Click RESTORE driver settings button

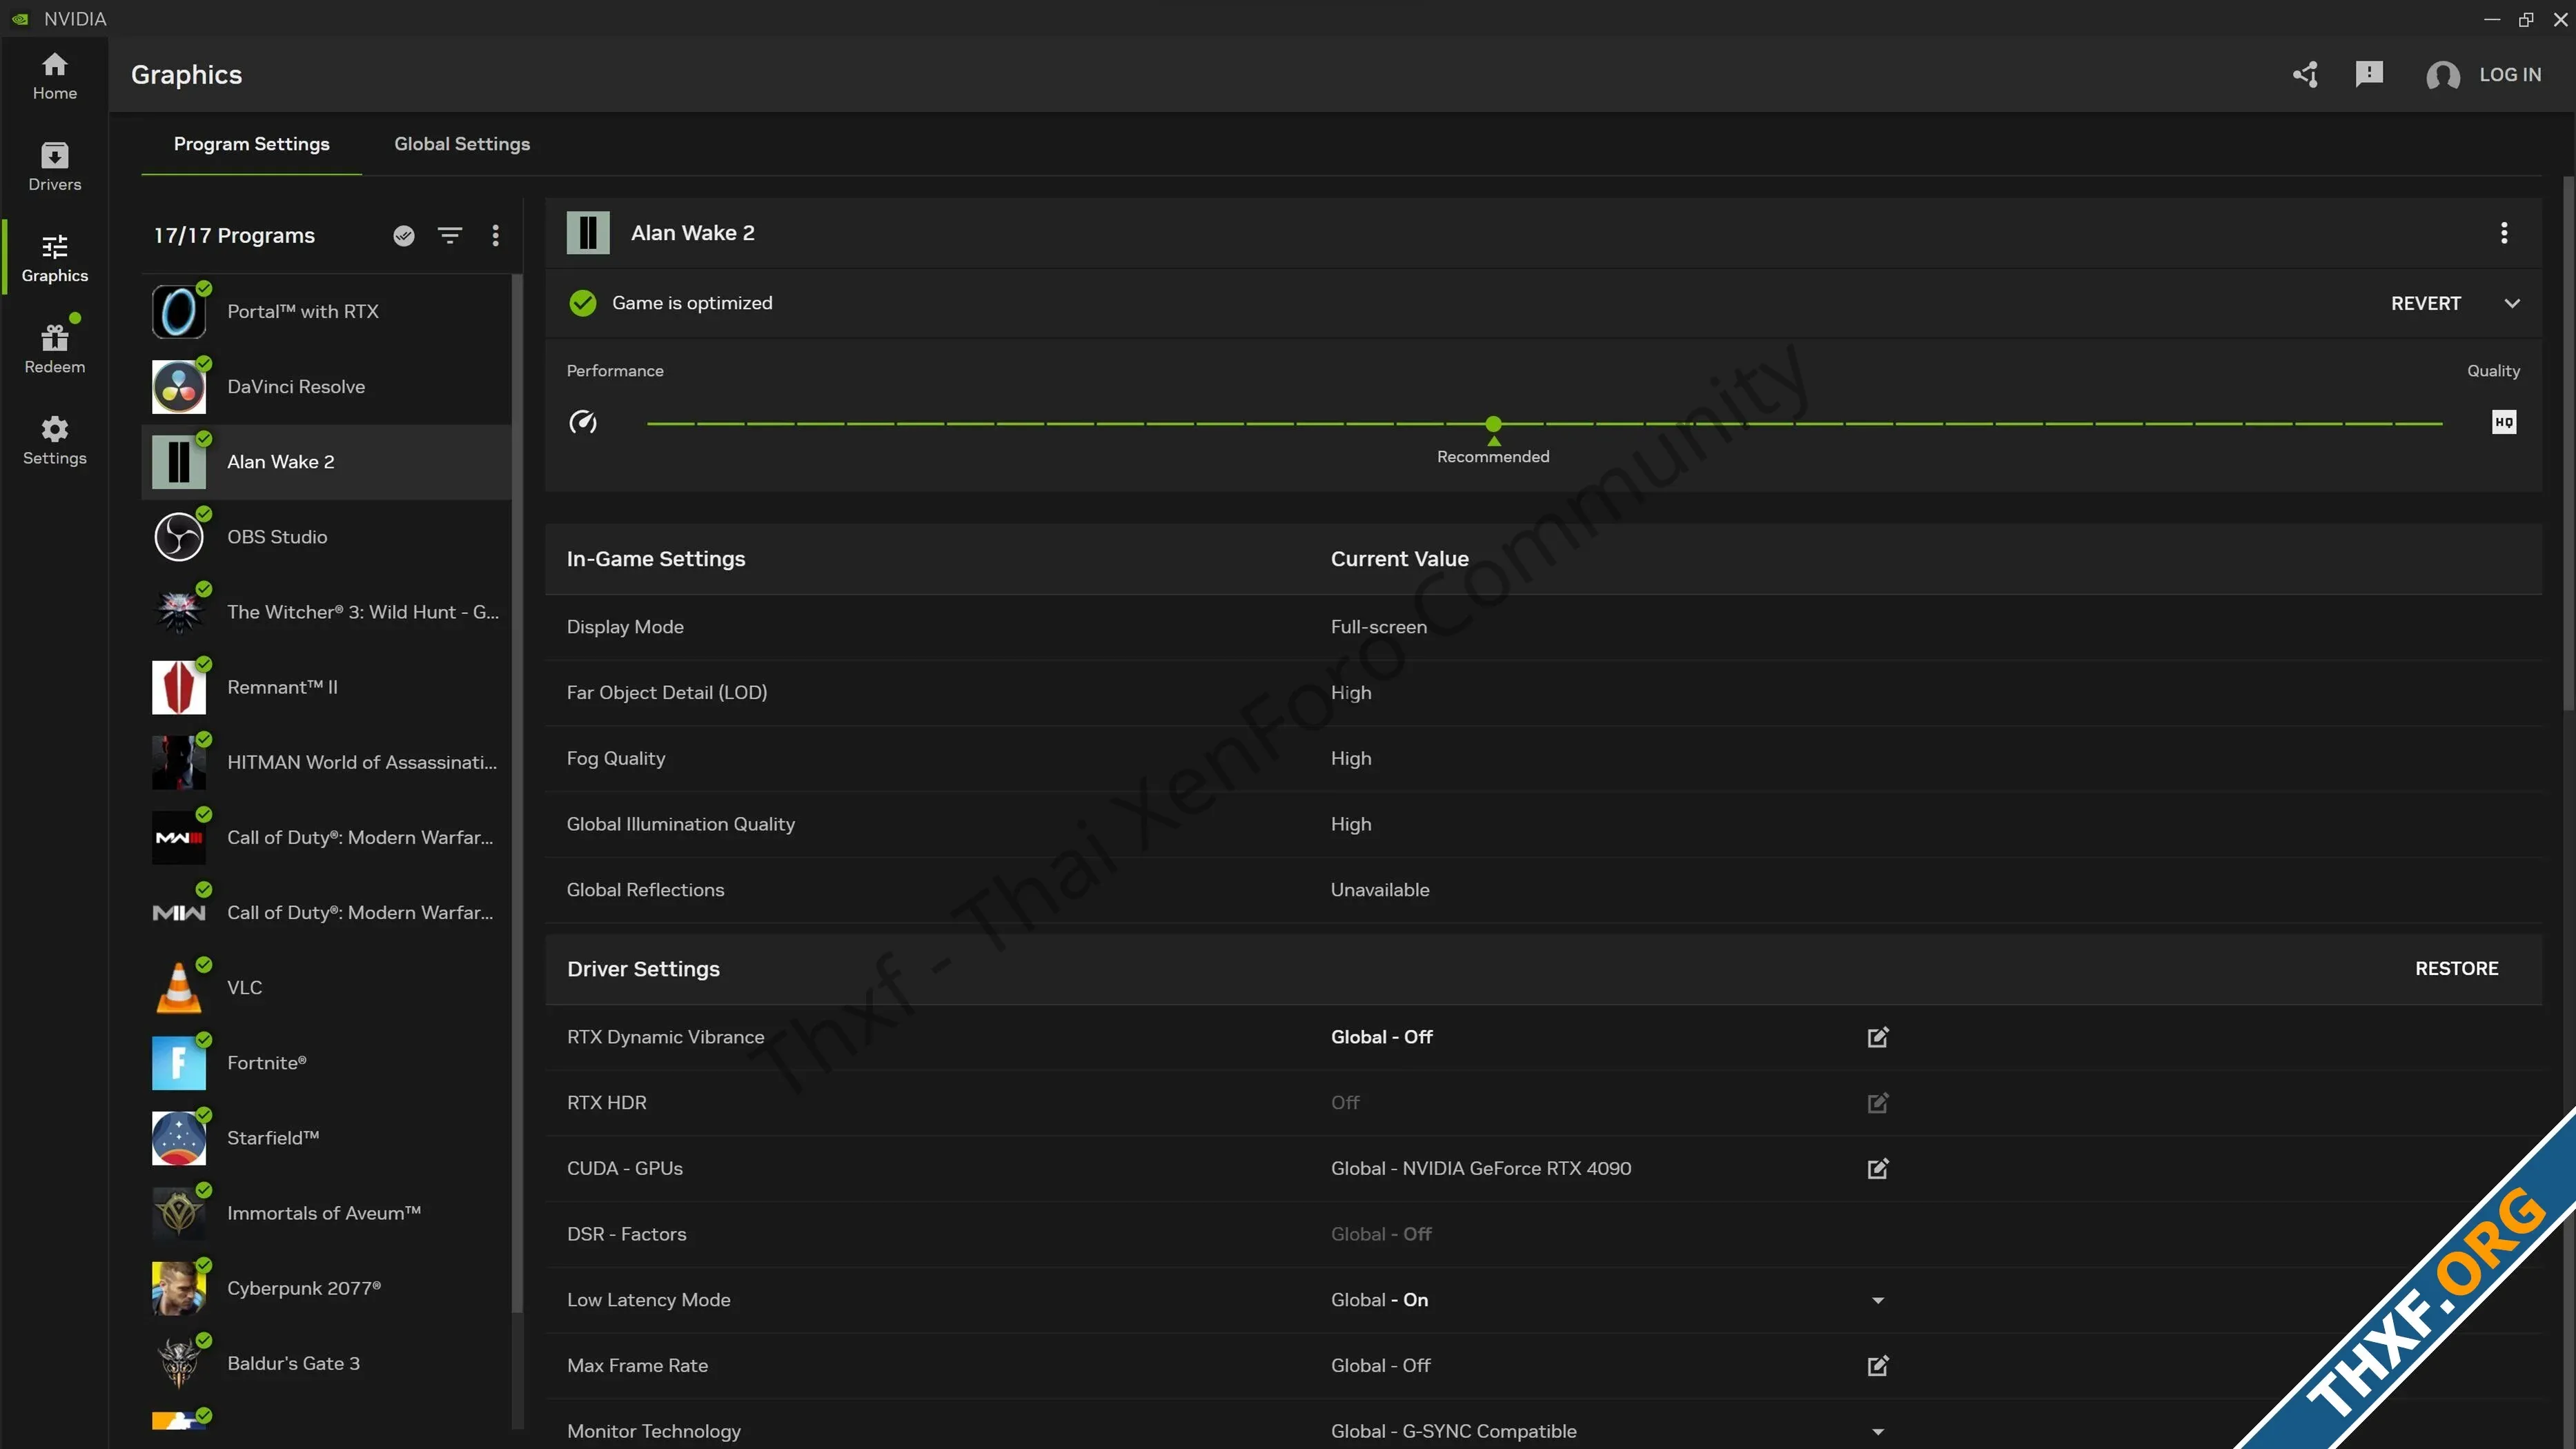click(x=2456, y=968)
